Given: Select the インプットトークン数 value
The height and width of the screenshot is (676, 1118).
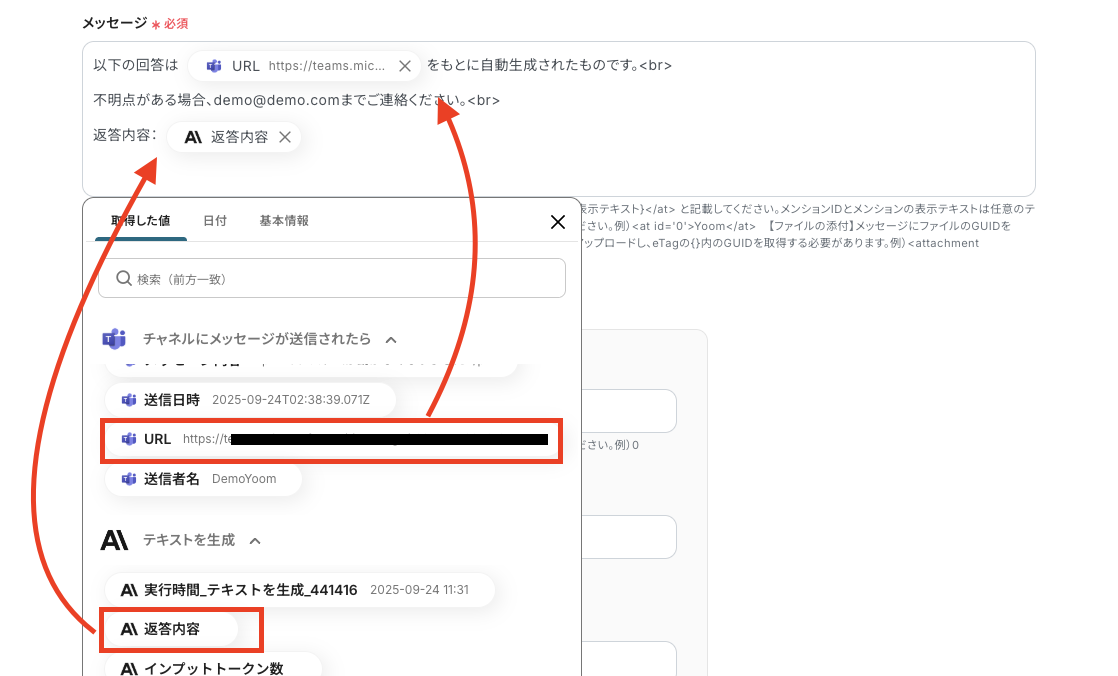Looking at the screenshot, I should coord(212,667).
